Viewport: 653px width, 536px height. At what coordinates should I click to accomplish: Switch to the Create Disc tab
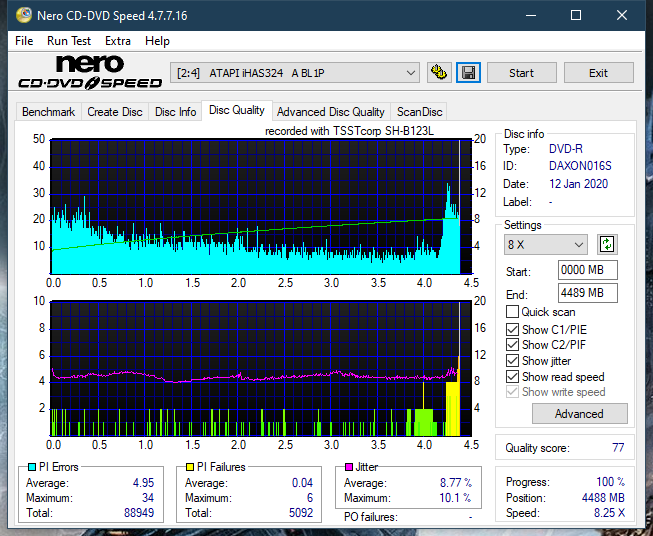(115, 112)
